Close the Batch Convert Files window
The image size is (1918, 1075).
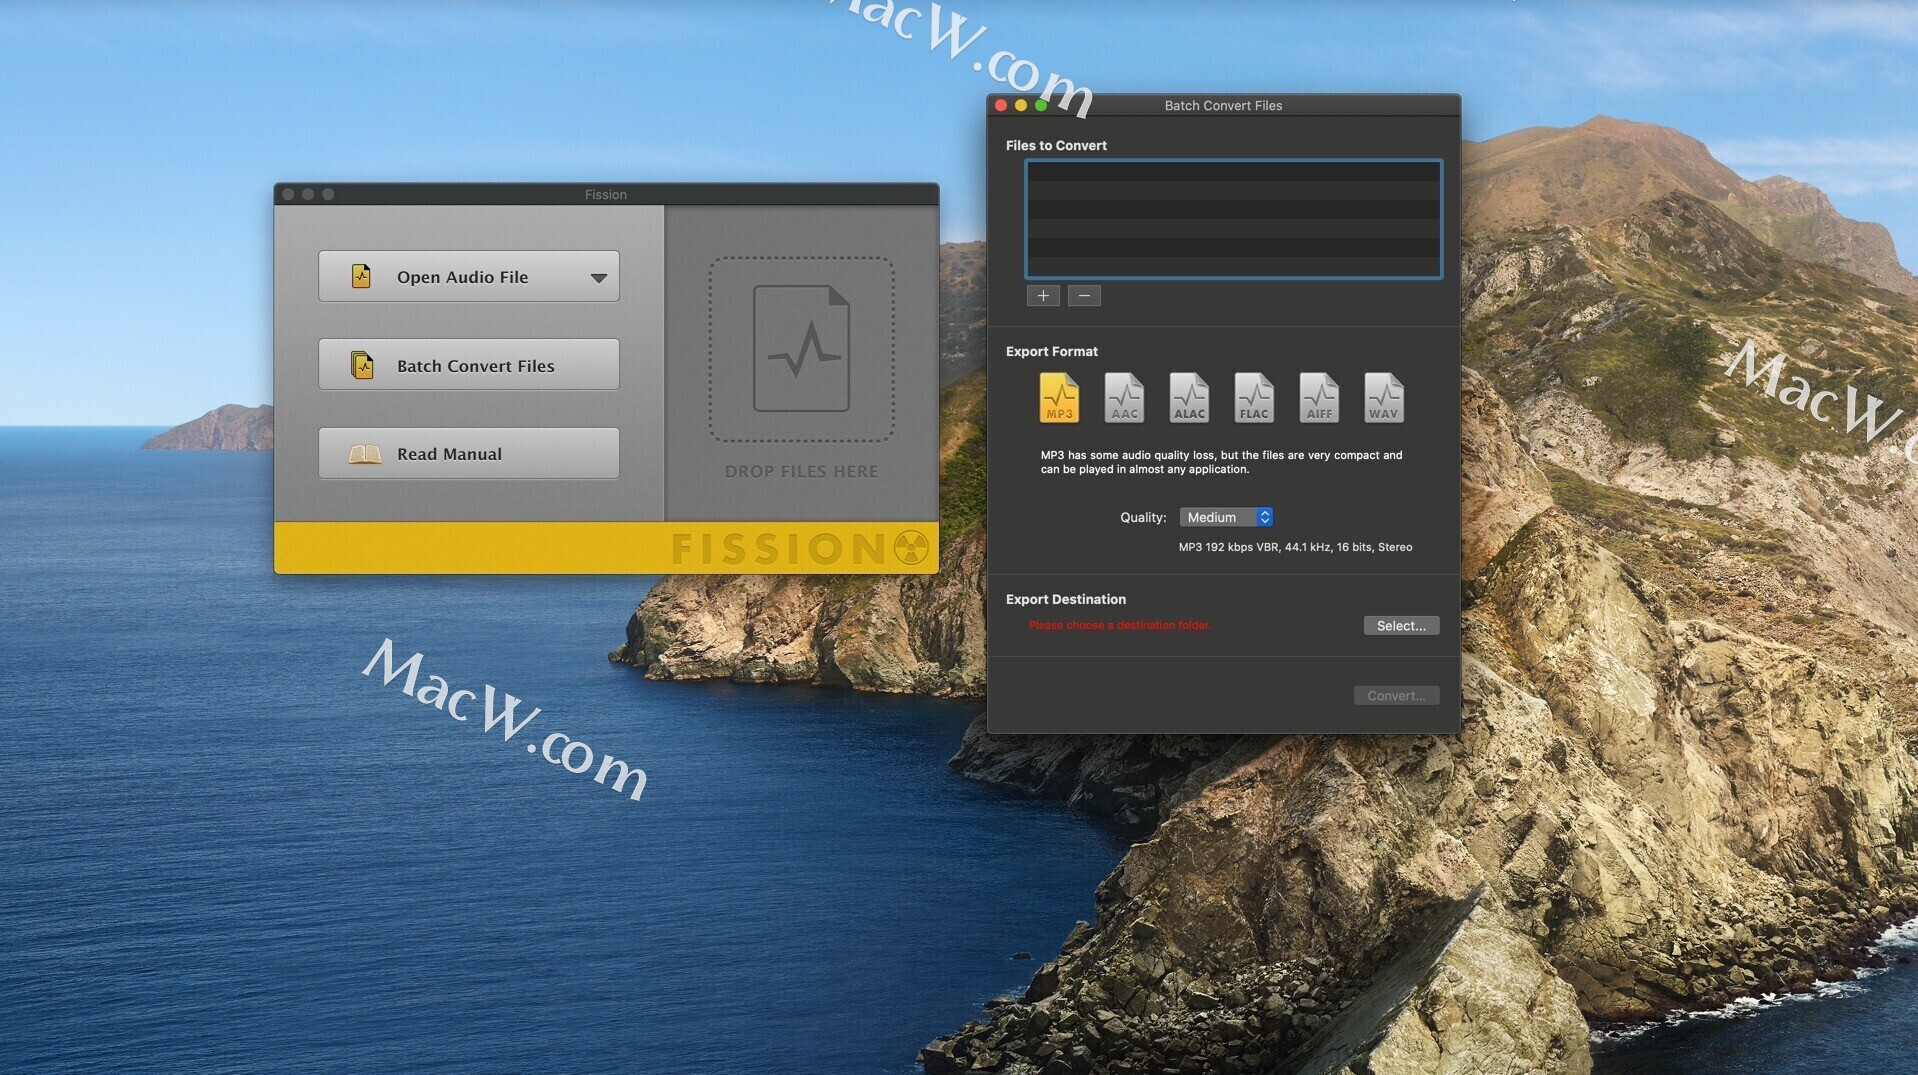click(1001, 105)
